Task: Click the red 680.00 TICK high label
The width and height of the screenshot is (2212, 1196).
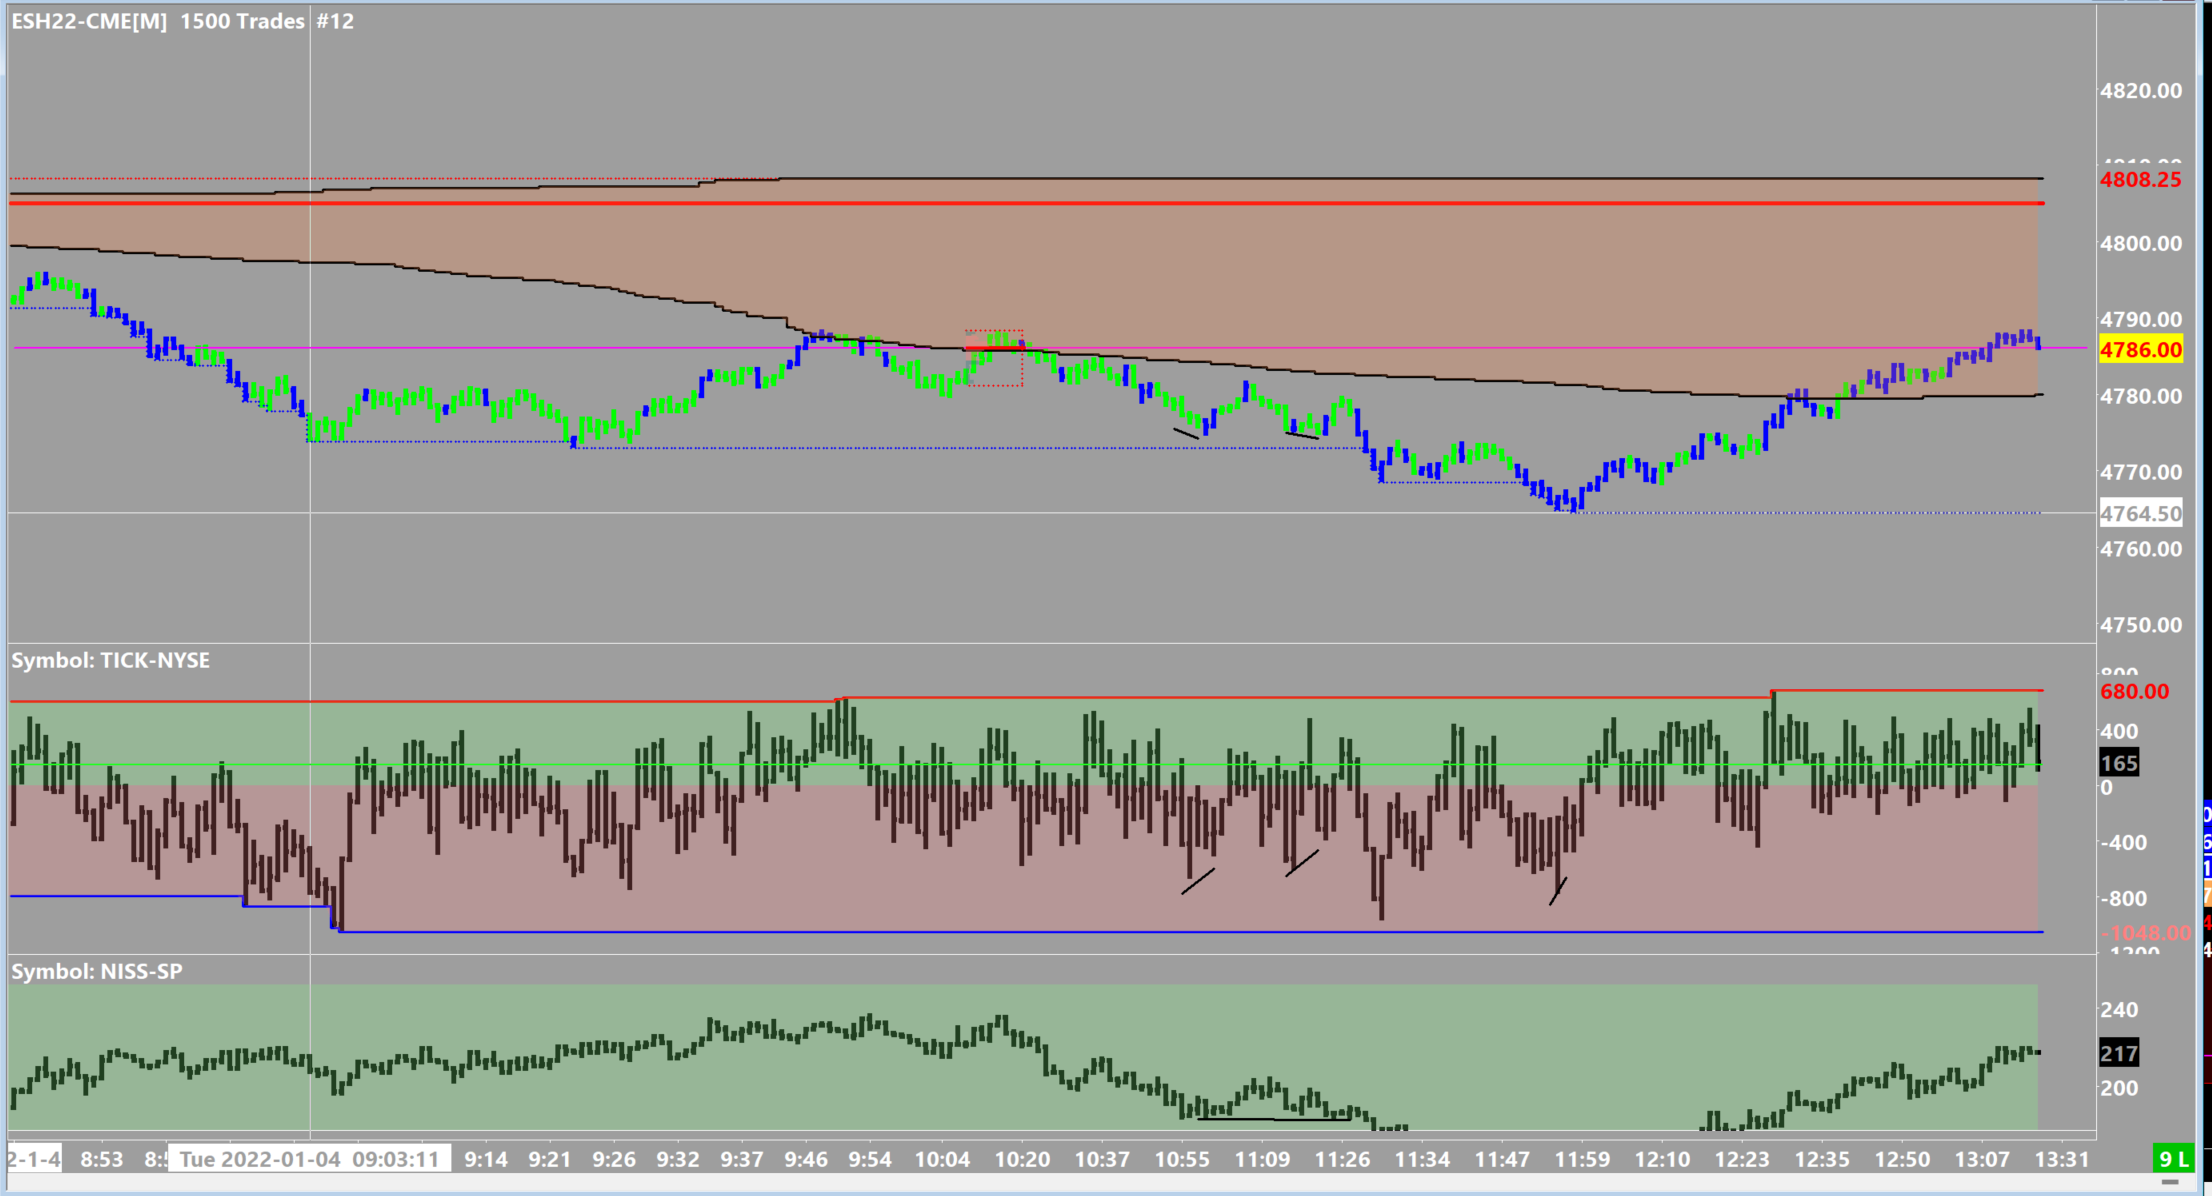Action: tap(2134, 692)
